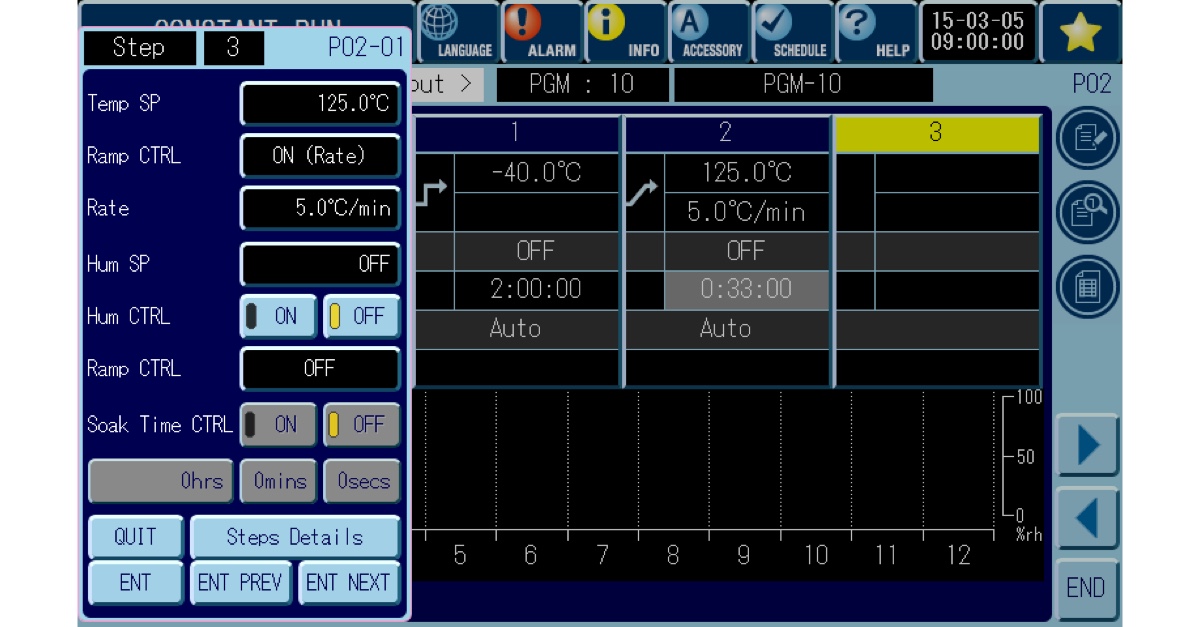Open the Help question mark icon
This screenshot has width=1200, height=627.
coord(877,33)
